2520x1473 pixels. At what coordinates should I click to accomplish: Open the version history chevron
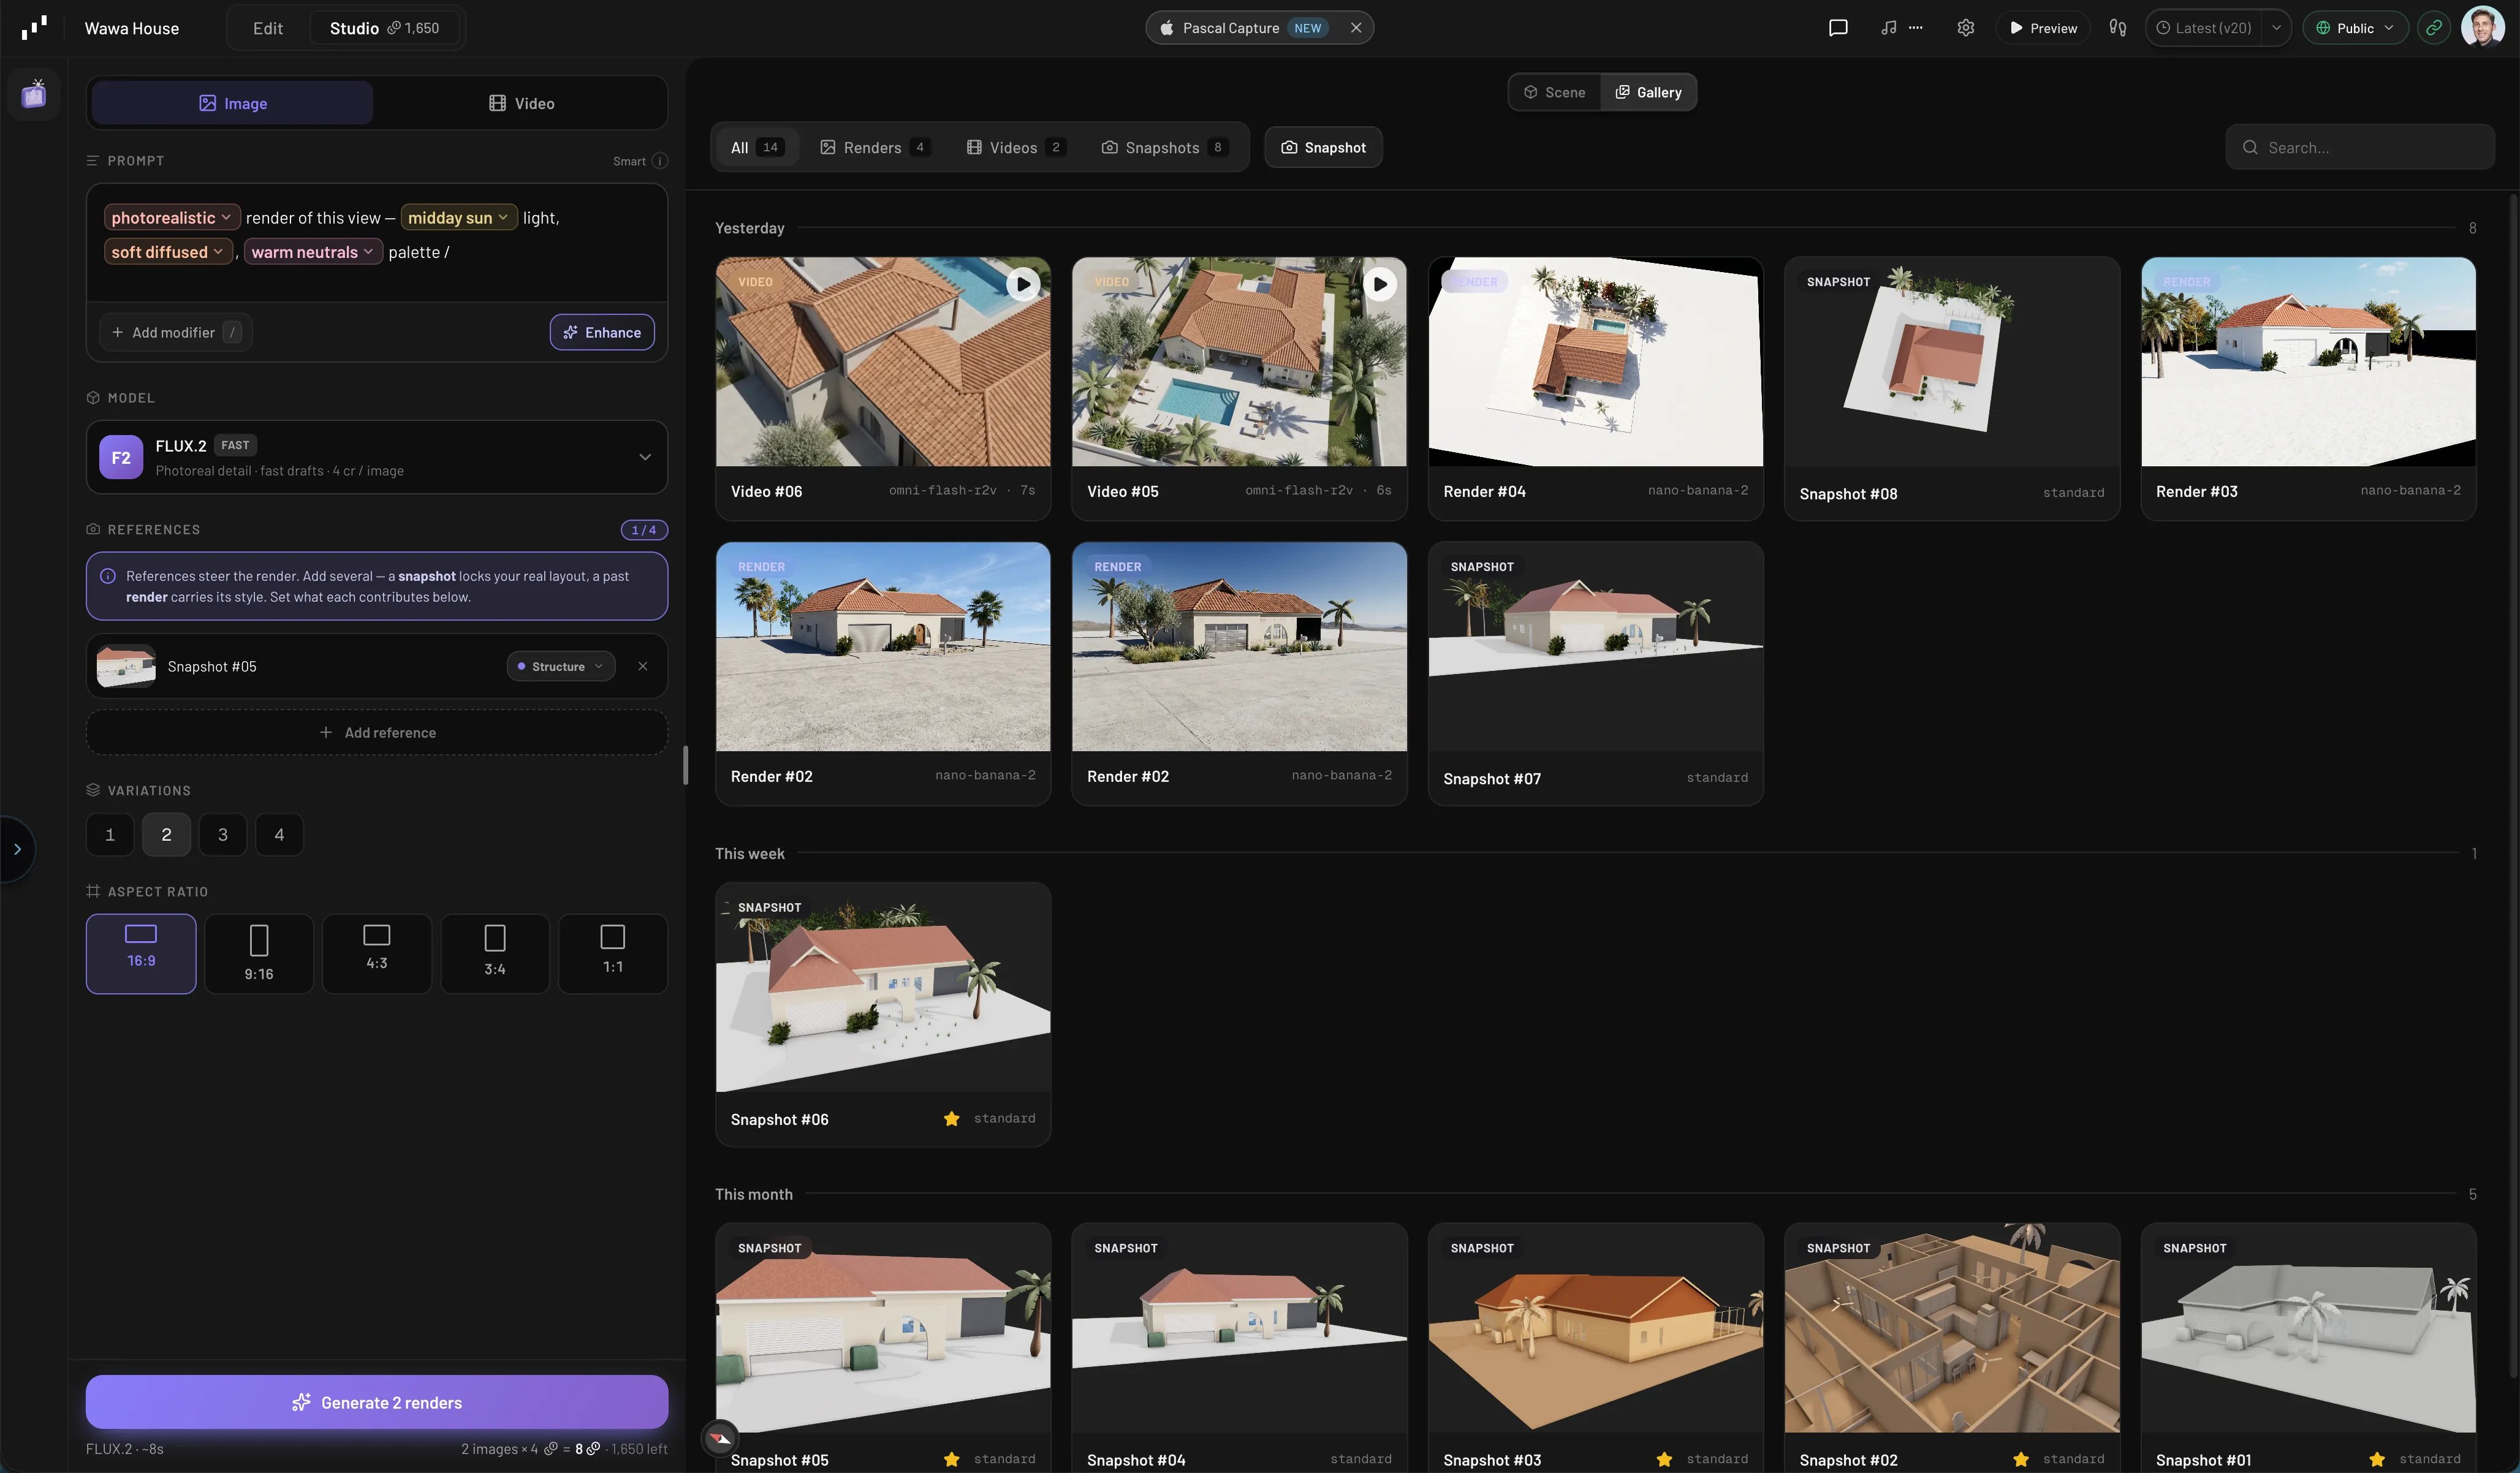(2276, 28)
